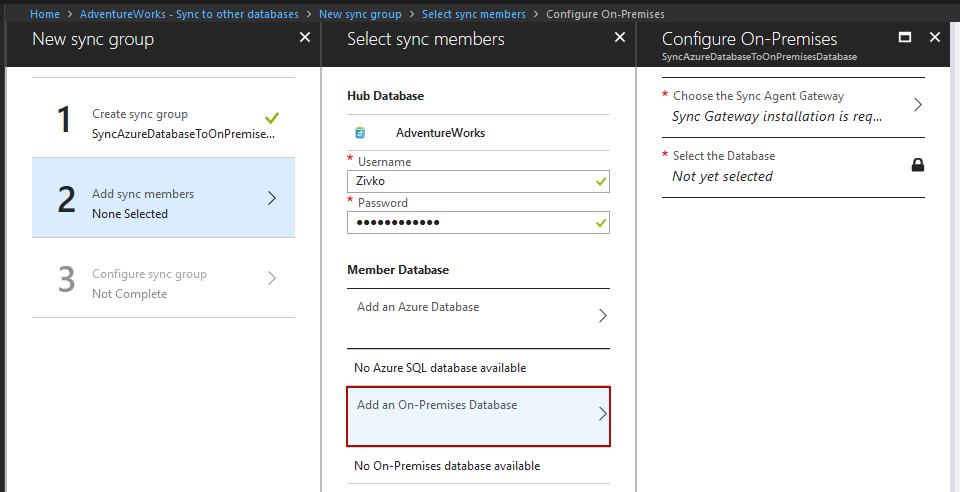Close the Select sync members blade

tap(620, 37)
